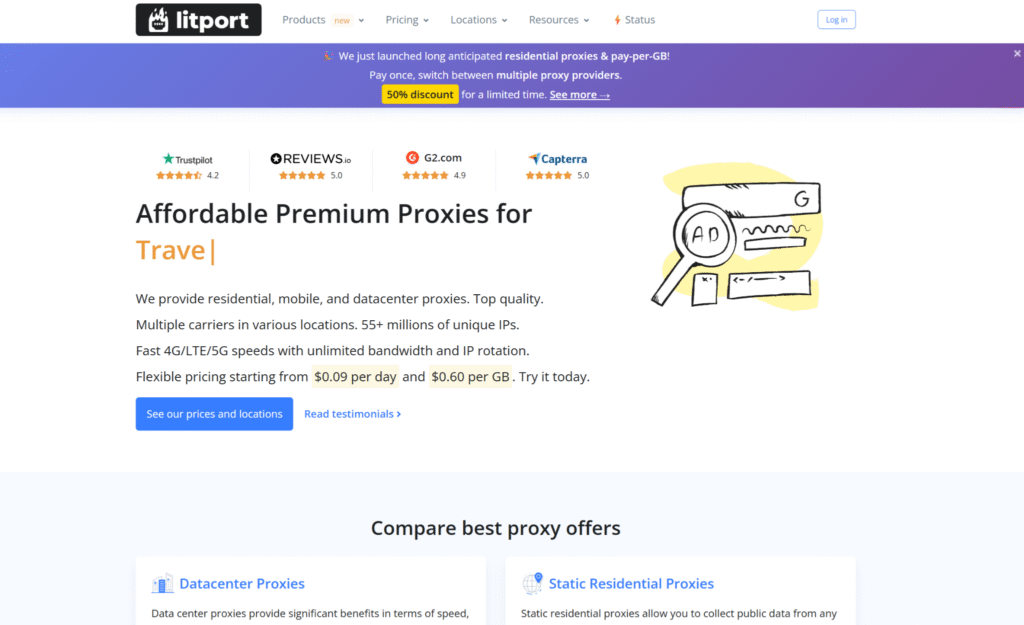Click the REVIEWS.io rating logo
The height and width of the screenshot is (625, 1024).
[310, 158]
